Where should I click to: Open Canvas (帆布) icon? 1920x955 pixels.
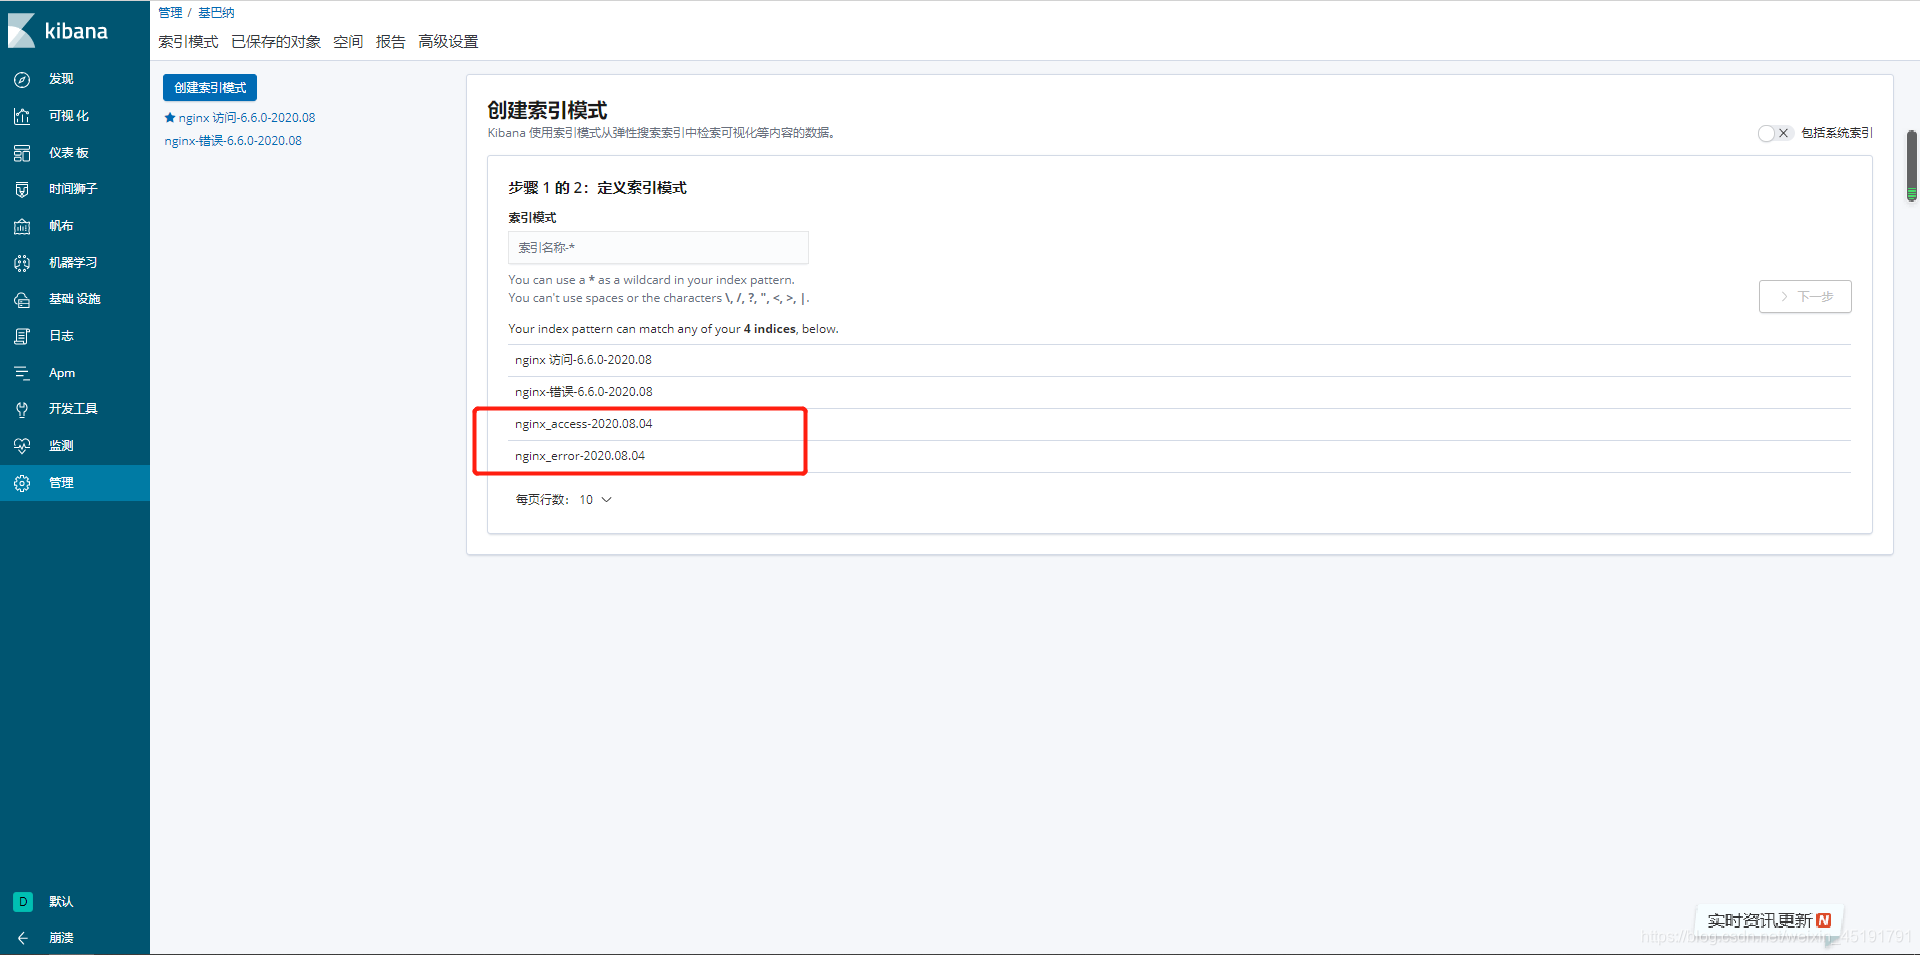[22, 226]
